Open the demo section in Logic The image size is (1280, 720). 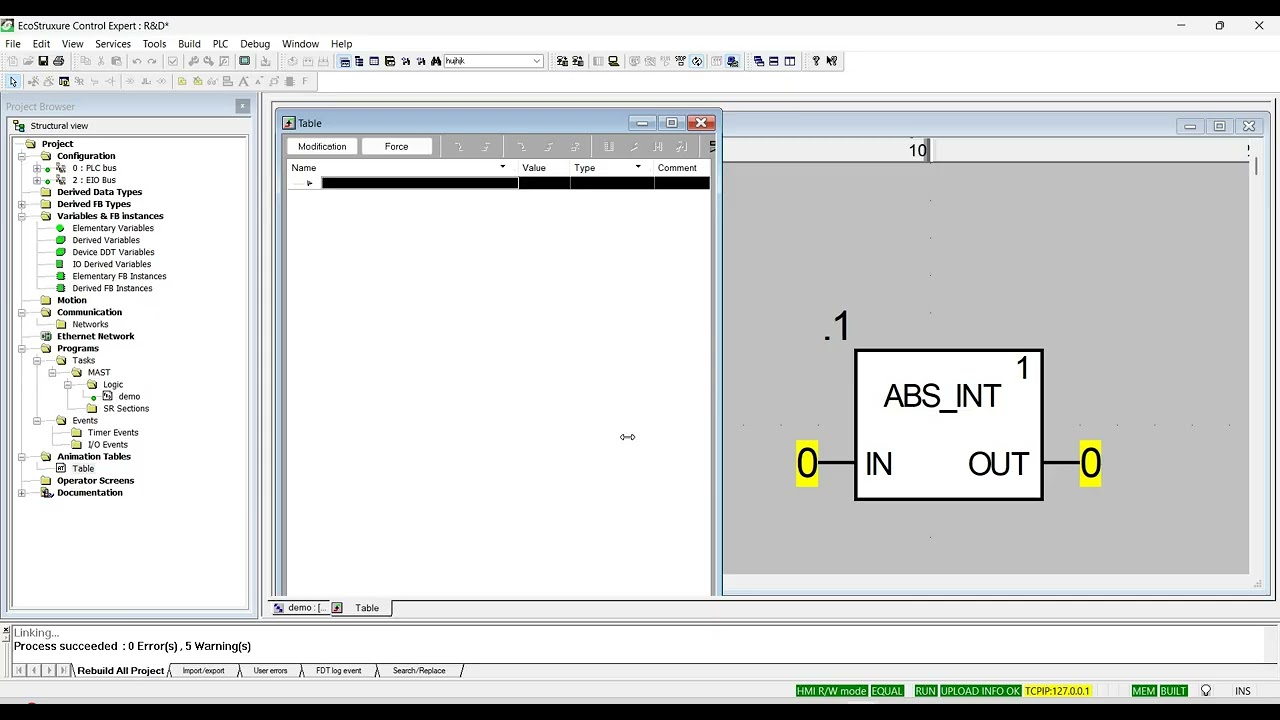pos(129,396)
